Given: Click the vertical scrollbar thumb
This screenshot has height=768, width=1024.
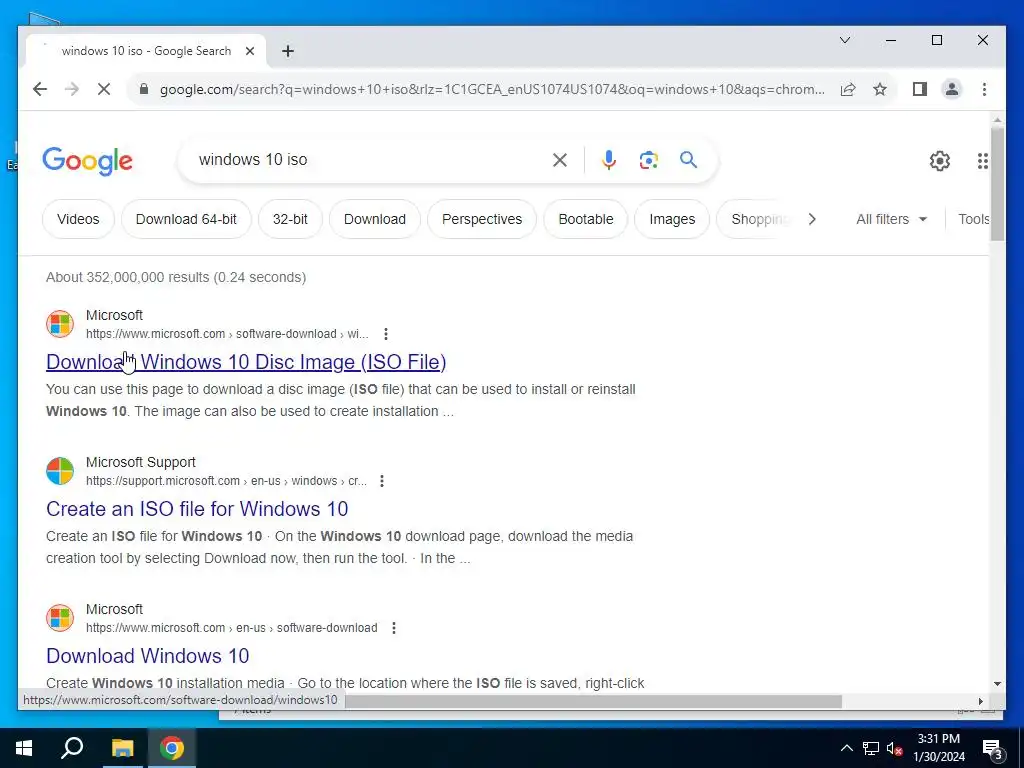Looking at the screenshot, I should 997,185.
